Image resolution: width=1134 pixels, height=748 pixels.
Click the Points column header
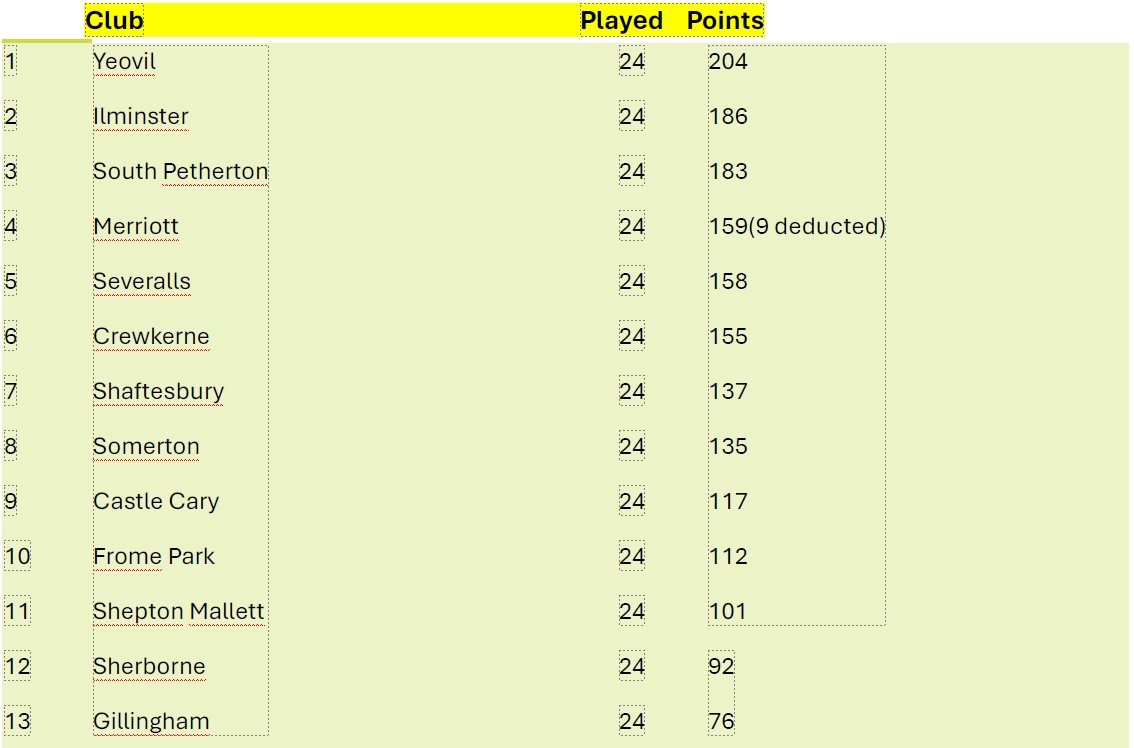point(725,21)
